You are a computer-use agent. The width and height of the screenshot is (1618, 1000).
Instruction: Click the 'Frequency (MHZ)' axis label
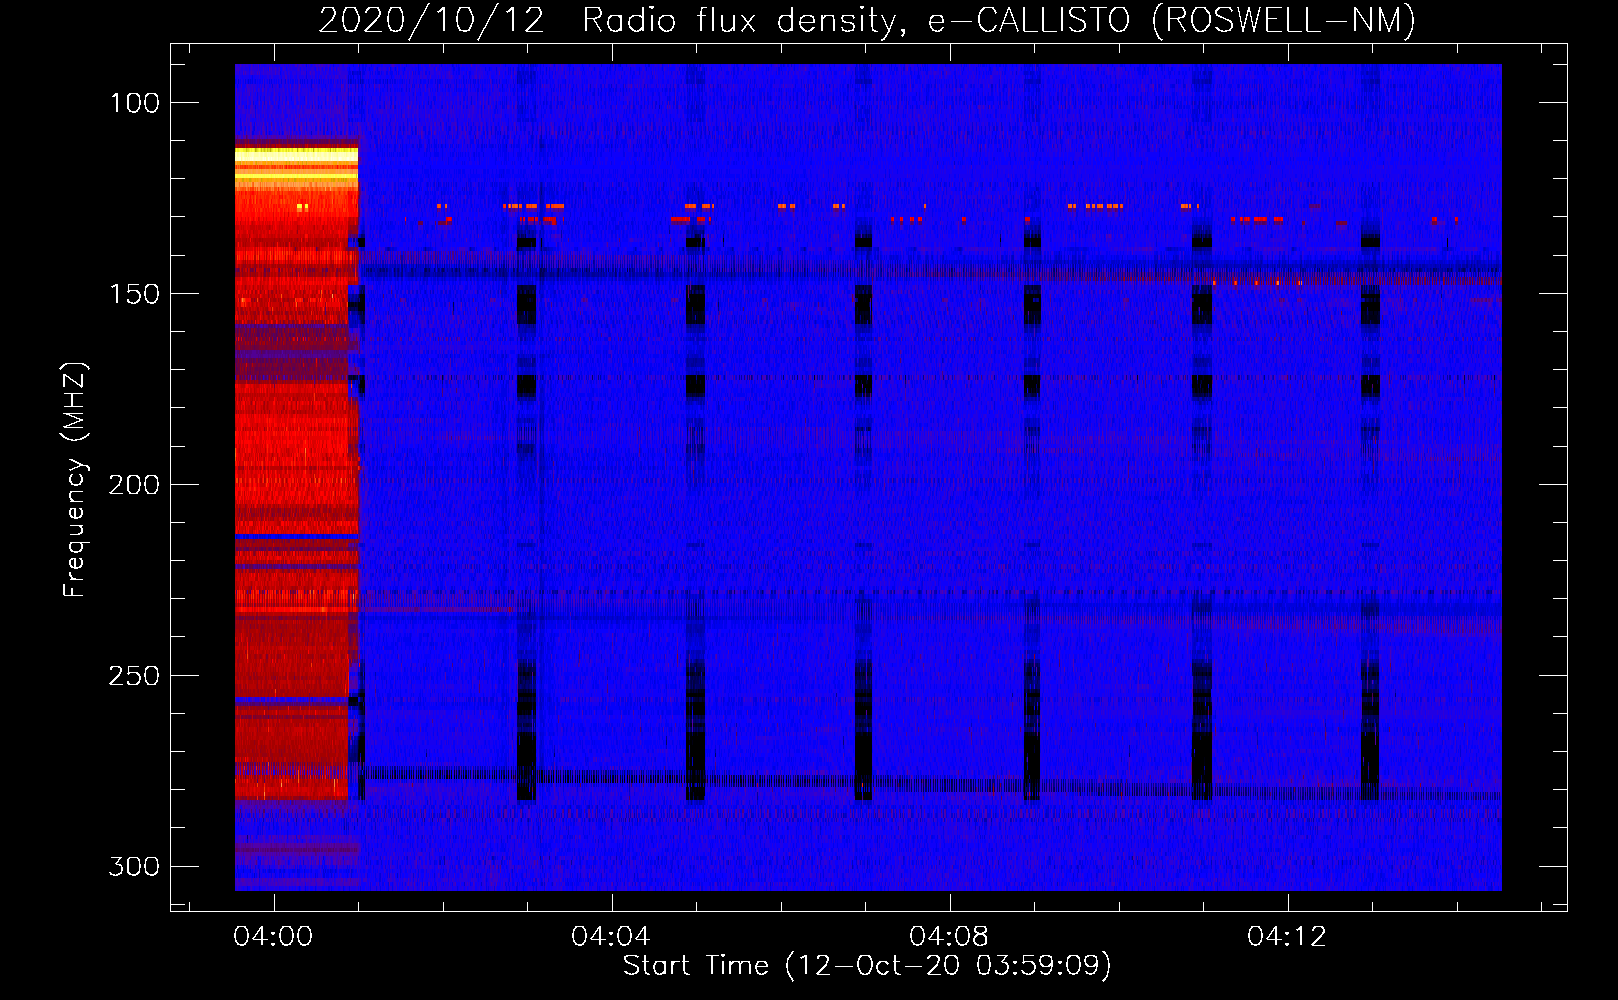tap(75, 479)
